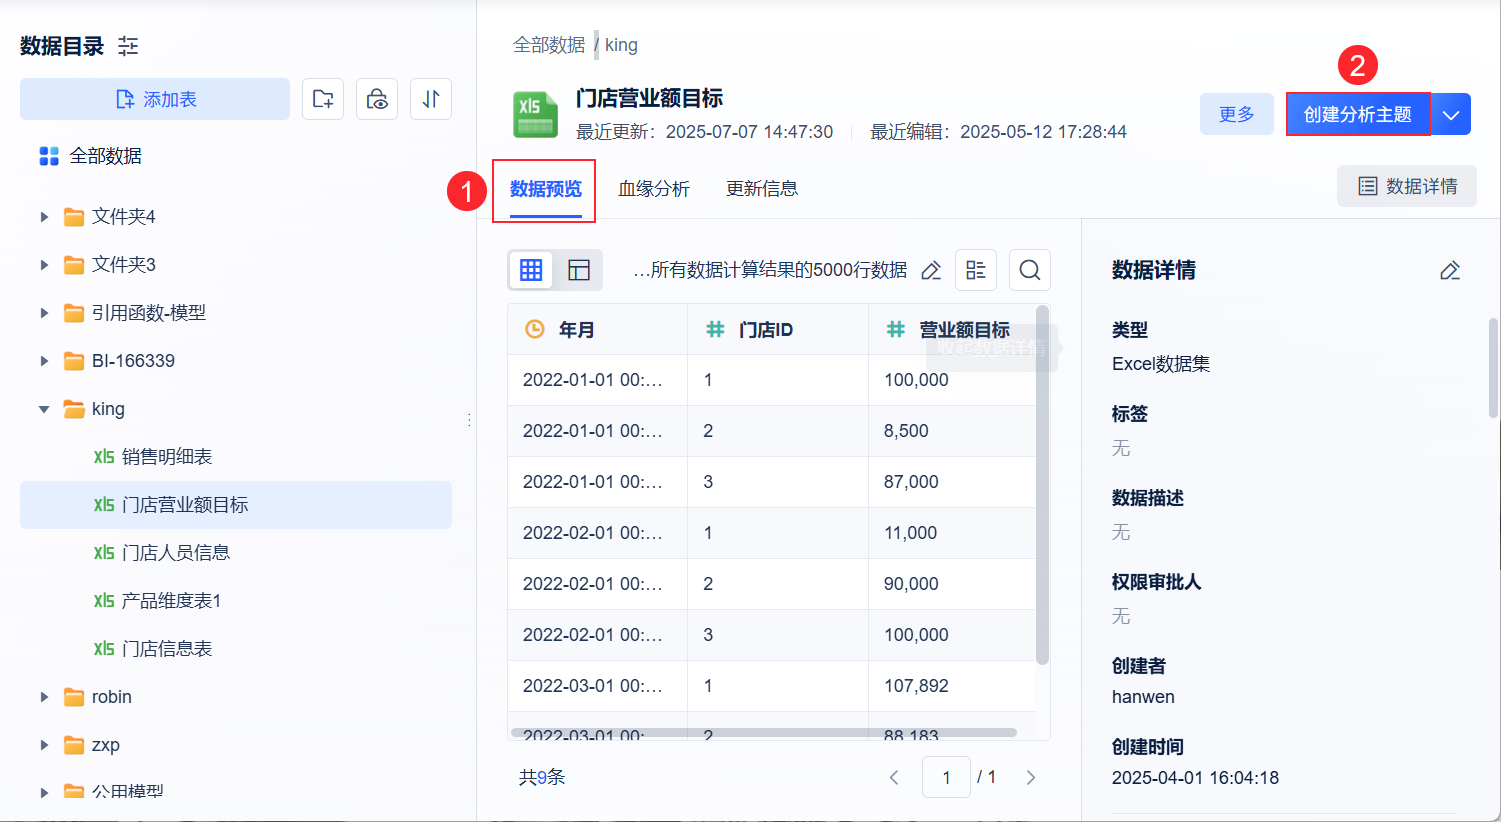Screen dimensions: 1501x822
Task: Click king in the breadcrumb
Action: (621, 45)
